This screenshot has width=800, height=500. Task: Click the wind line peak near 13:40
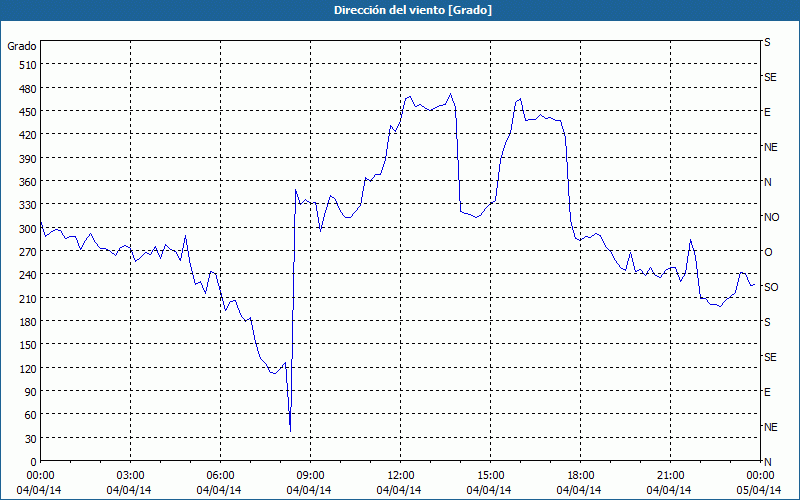coord(450,94)
